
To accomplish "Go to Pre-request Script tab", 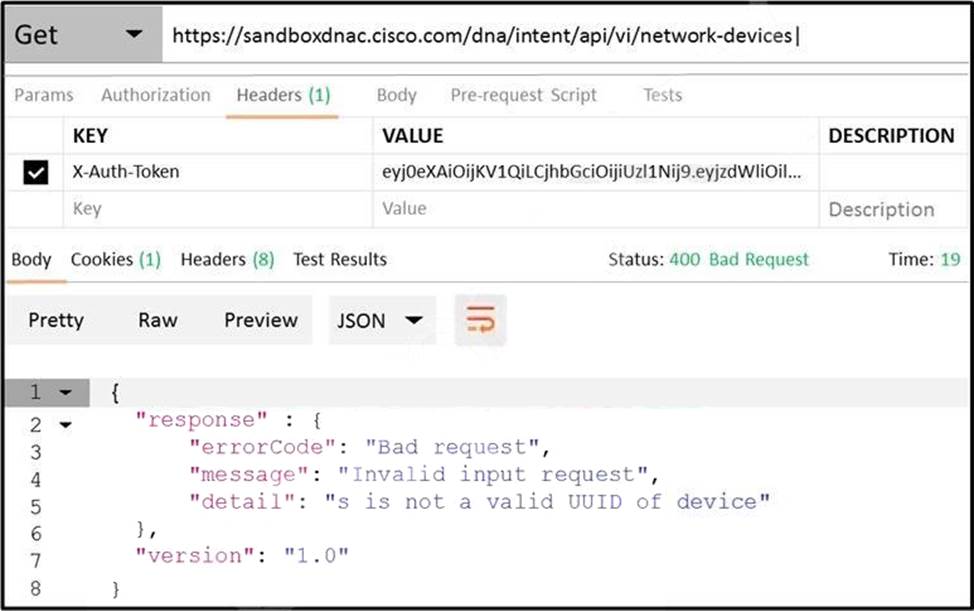I will pyautogui.click(x=523, y=95).
